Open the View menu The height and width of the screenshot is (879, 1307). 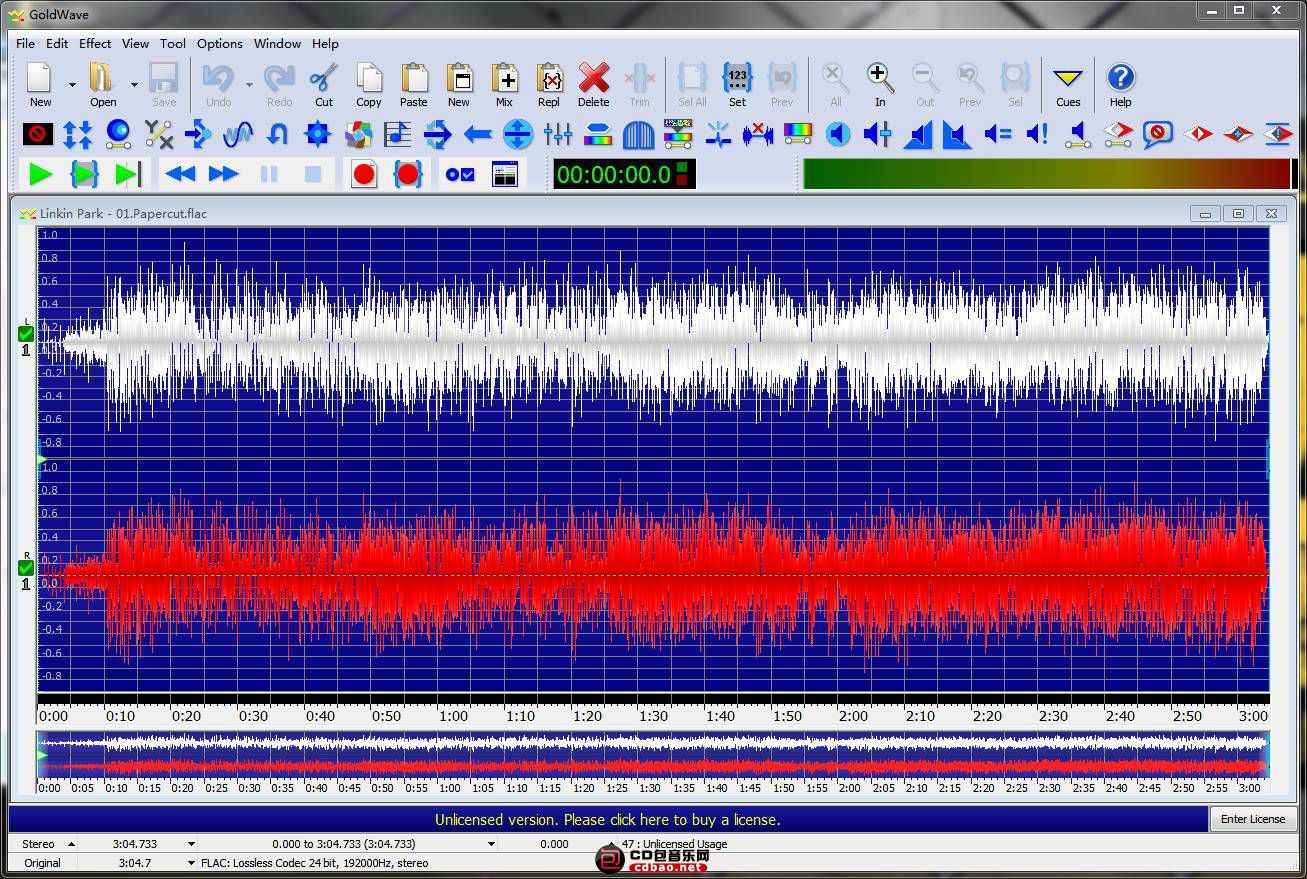[135, 43]
